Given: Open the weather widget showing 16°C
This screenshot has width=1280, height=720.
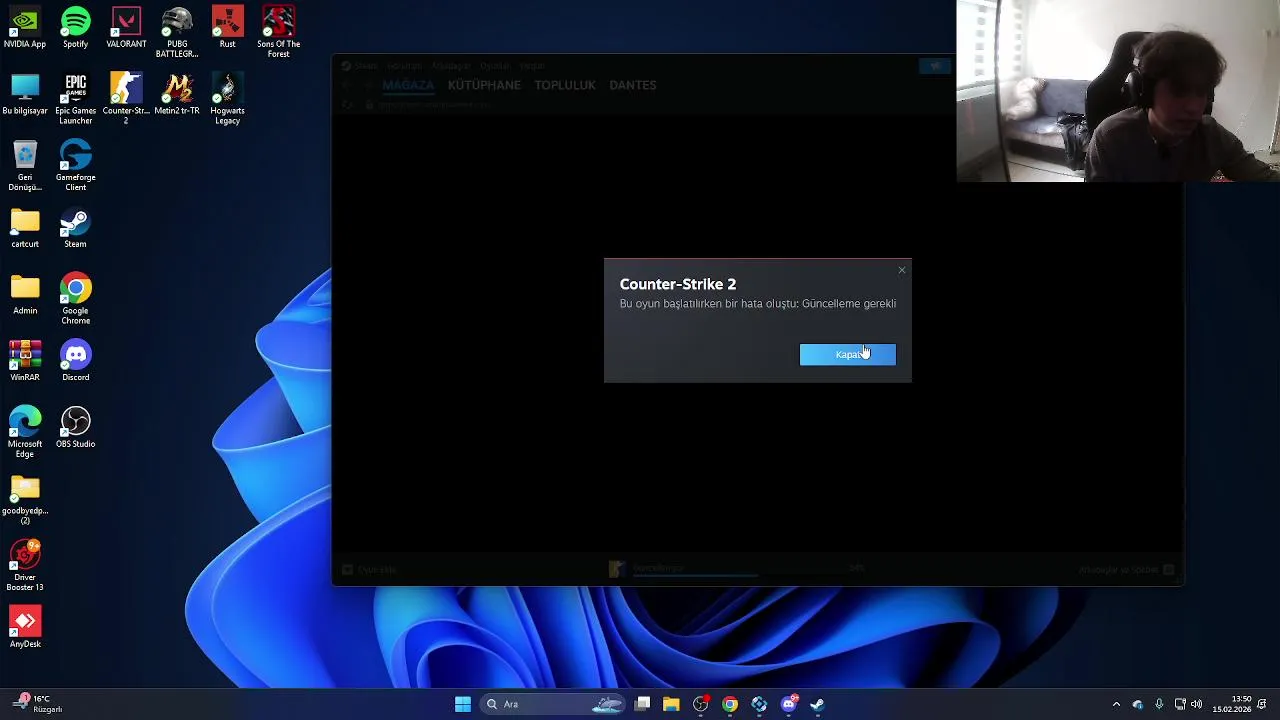Looking at the screenshot, I should 36,704.
